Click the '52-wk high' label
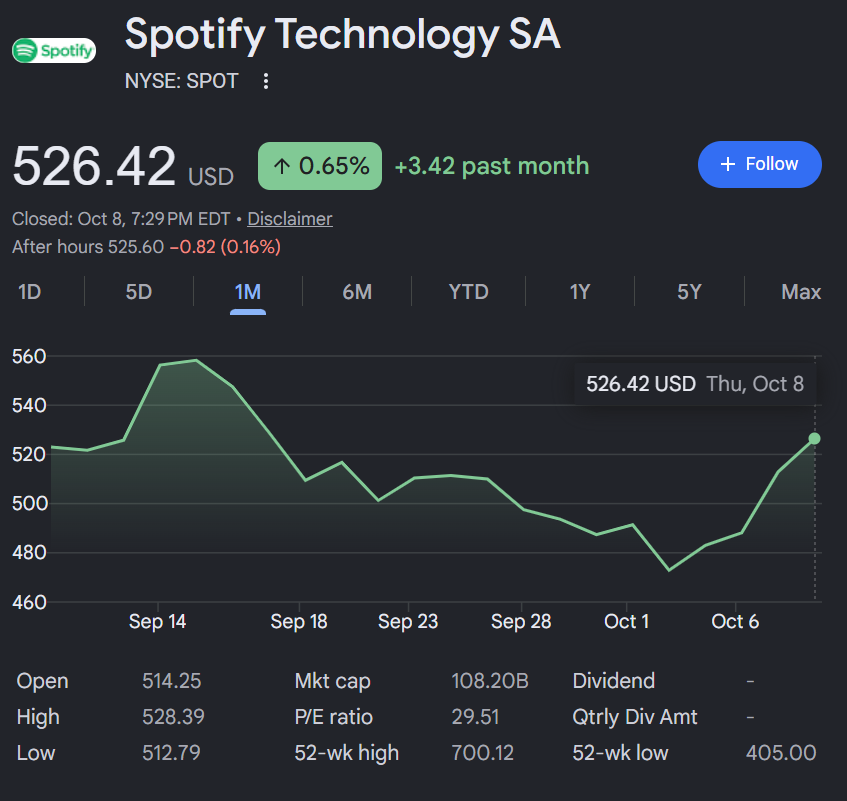This screenshot has height=801, width=847. (x=346, y=753)
